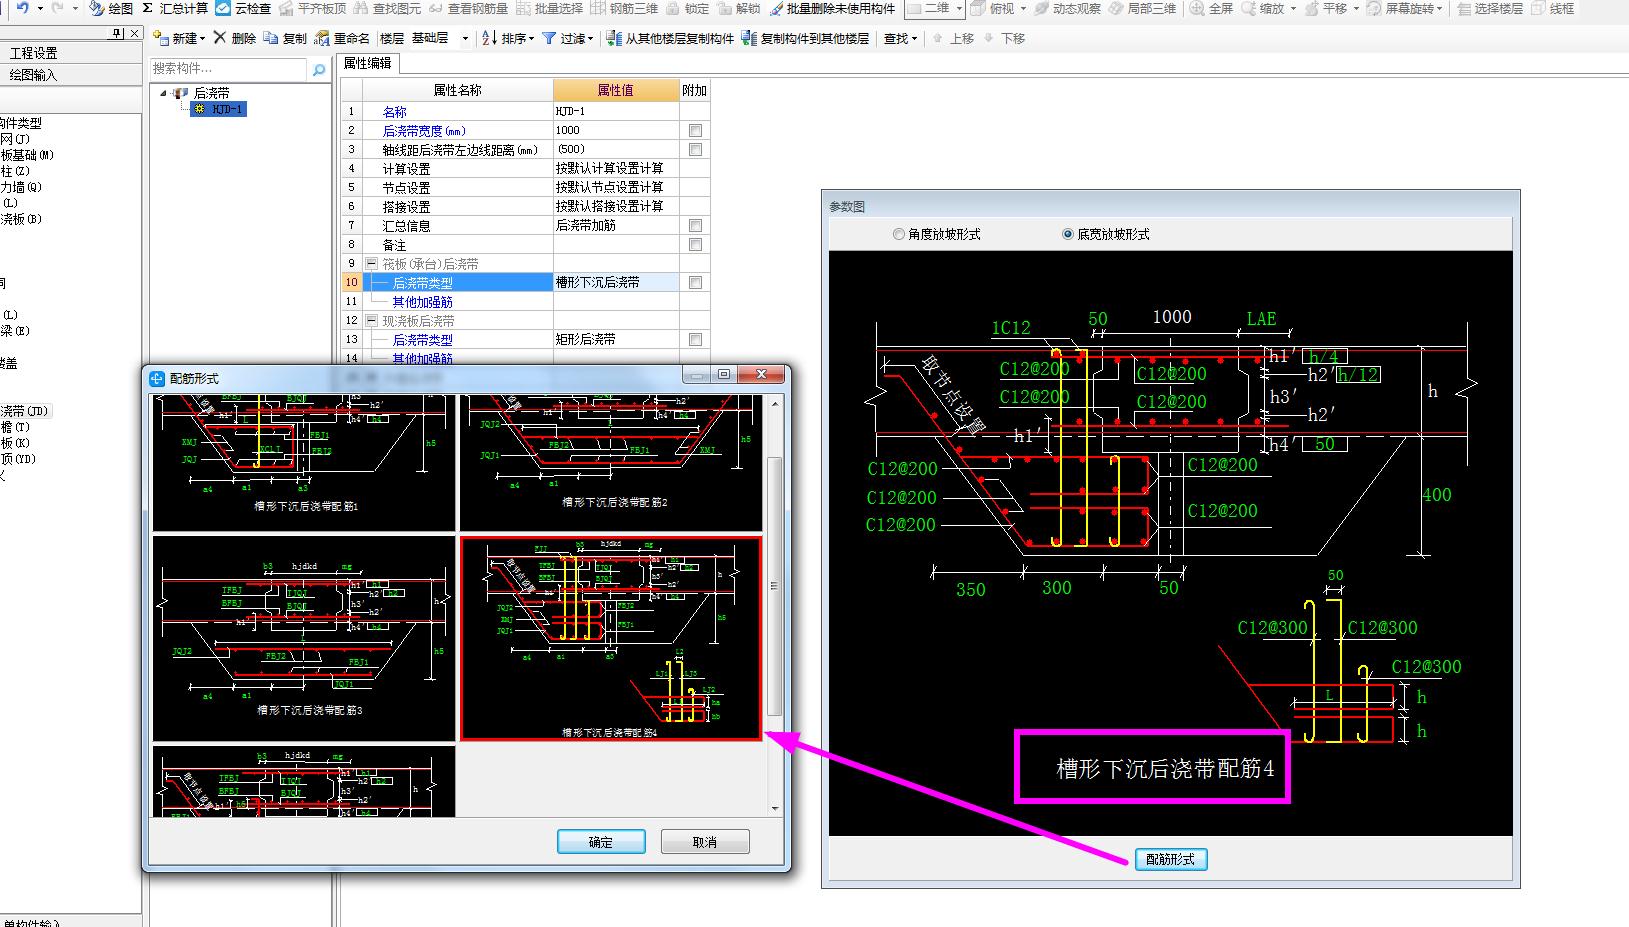This screenshot has height=927, width=1629.
Task: Click 动态观察 orbit view tool
Action: click(1067, 8)
